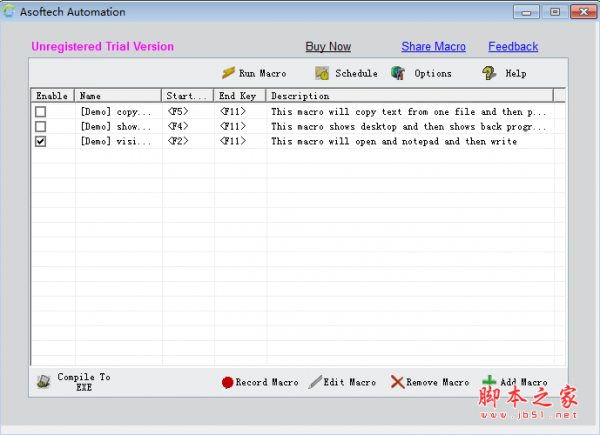Click the Compile To EXE icon
The width and height of the screenshot is (600, 435).
[x=44, y=381]
